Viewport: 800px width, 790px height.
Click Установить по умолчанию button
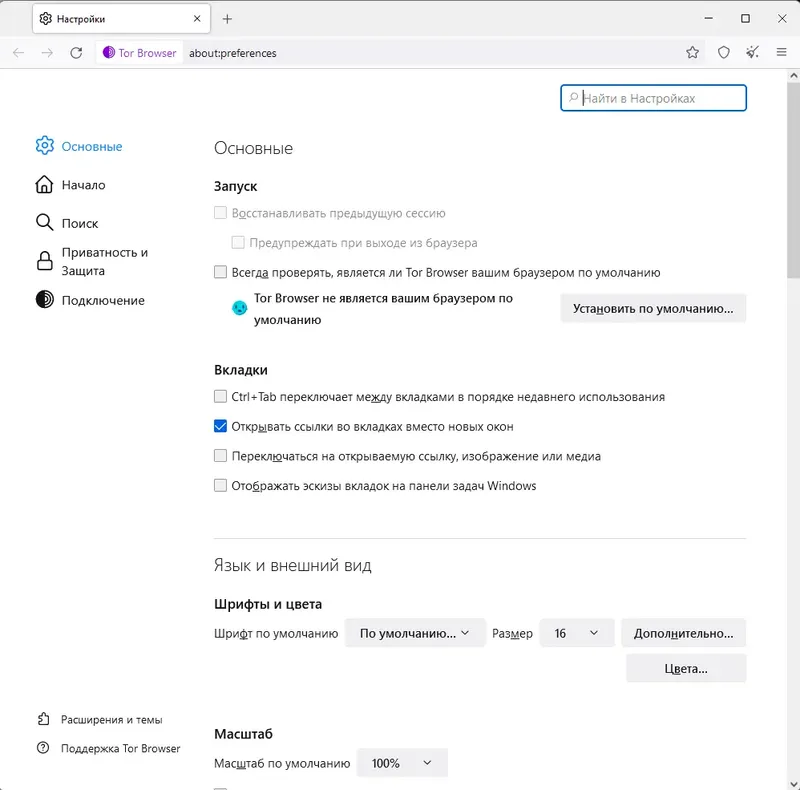[x=653, y=308]
